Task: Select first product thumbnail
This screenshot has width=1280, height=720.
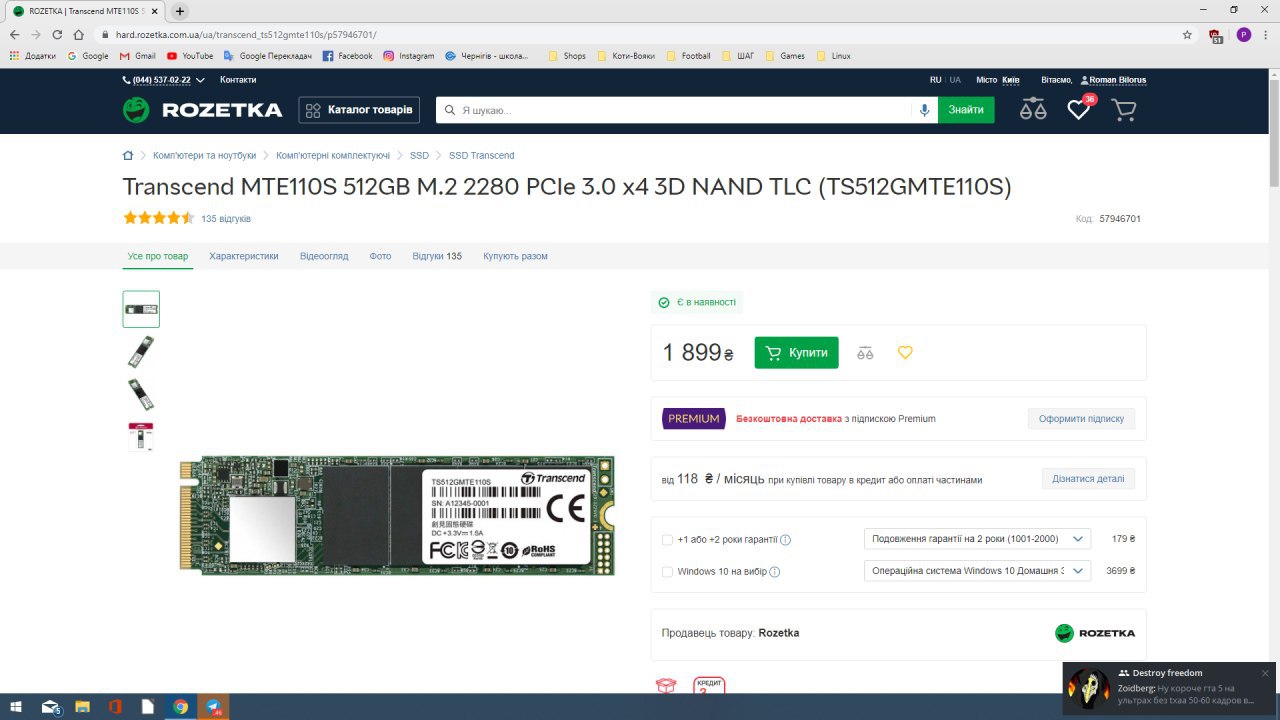Action: (x=141, y=309)
